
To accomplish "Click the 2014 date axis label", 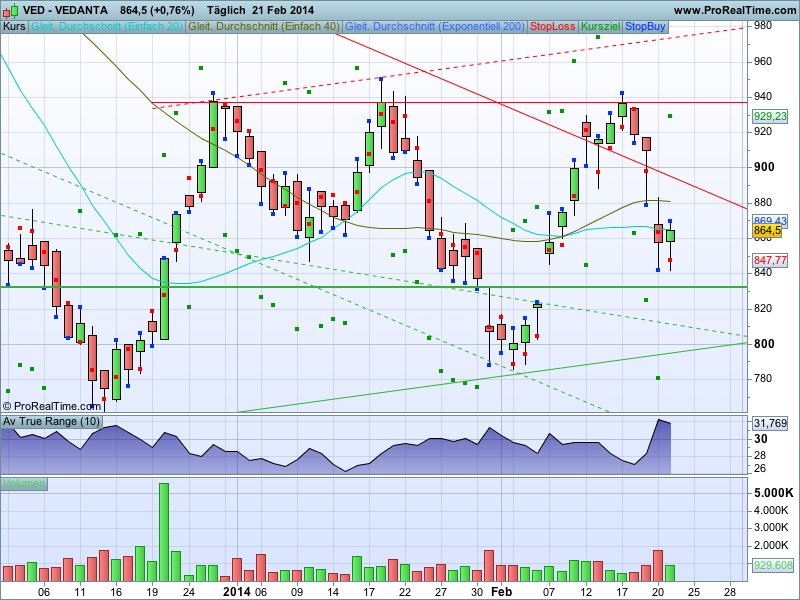I will tap(237, 592).
